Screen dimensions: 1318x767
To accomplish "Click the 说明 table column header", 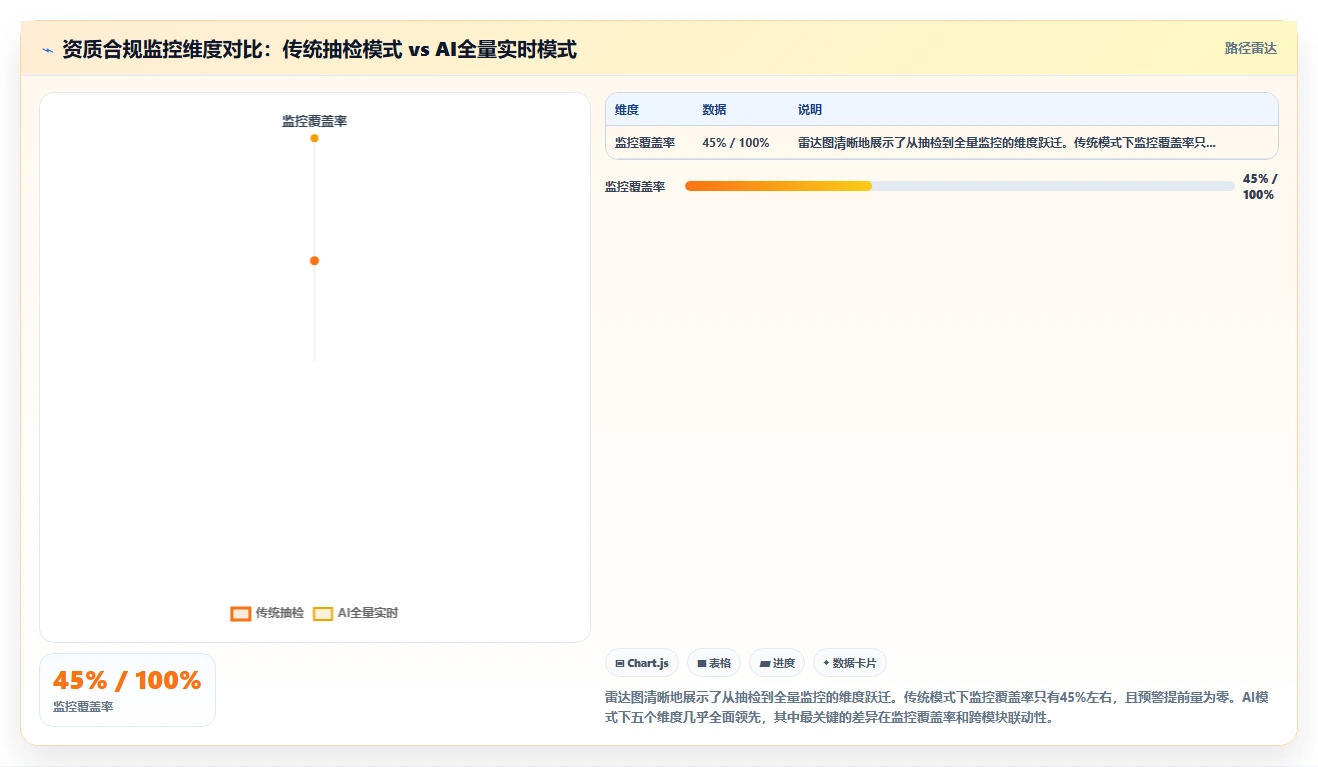I will coord(810,110).
